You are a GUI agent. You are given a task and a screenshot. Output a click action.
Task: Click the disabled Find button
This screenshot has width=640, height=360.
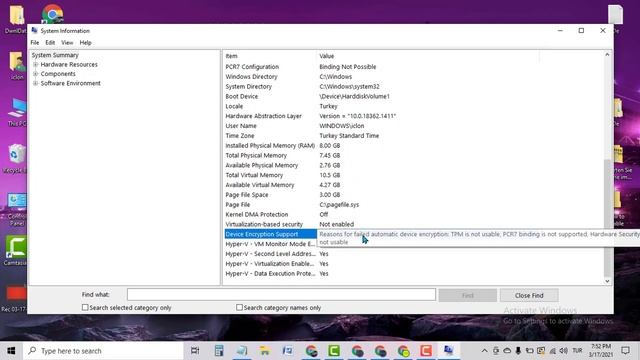468,295
